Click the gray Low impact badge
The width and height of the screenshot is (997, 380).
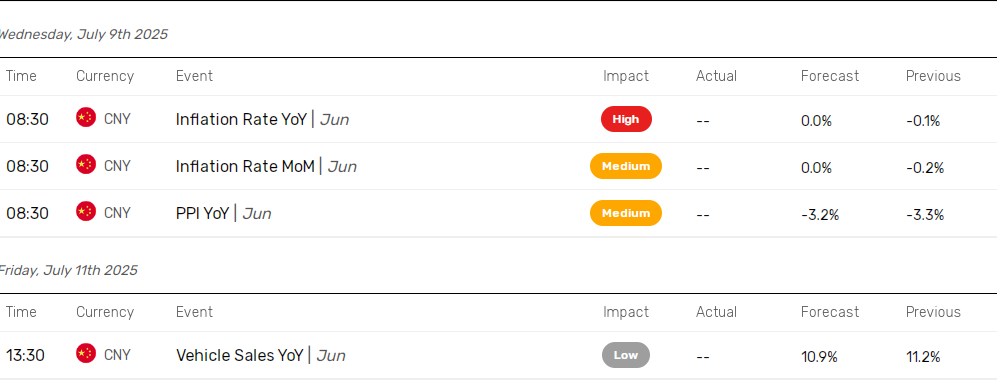tap(626, 355)
